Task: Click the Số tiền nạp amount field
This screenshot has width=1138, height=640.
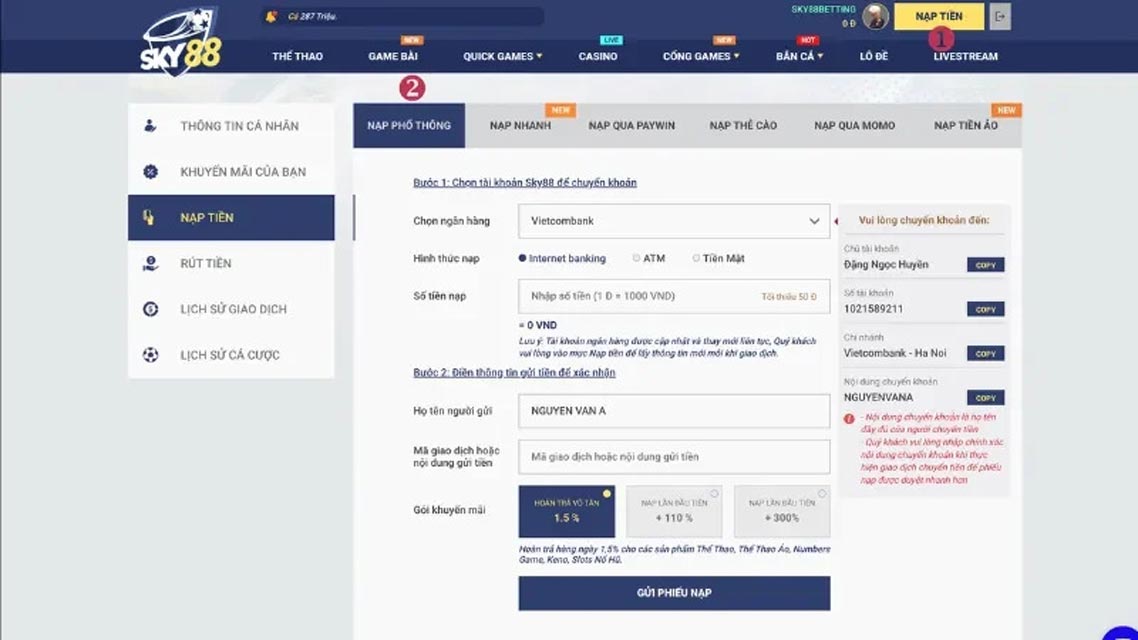Action: pos(674,296)
